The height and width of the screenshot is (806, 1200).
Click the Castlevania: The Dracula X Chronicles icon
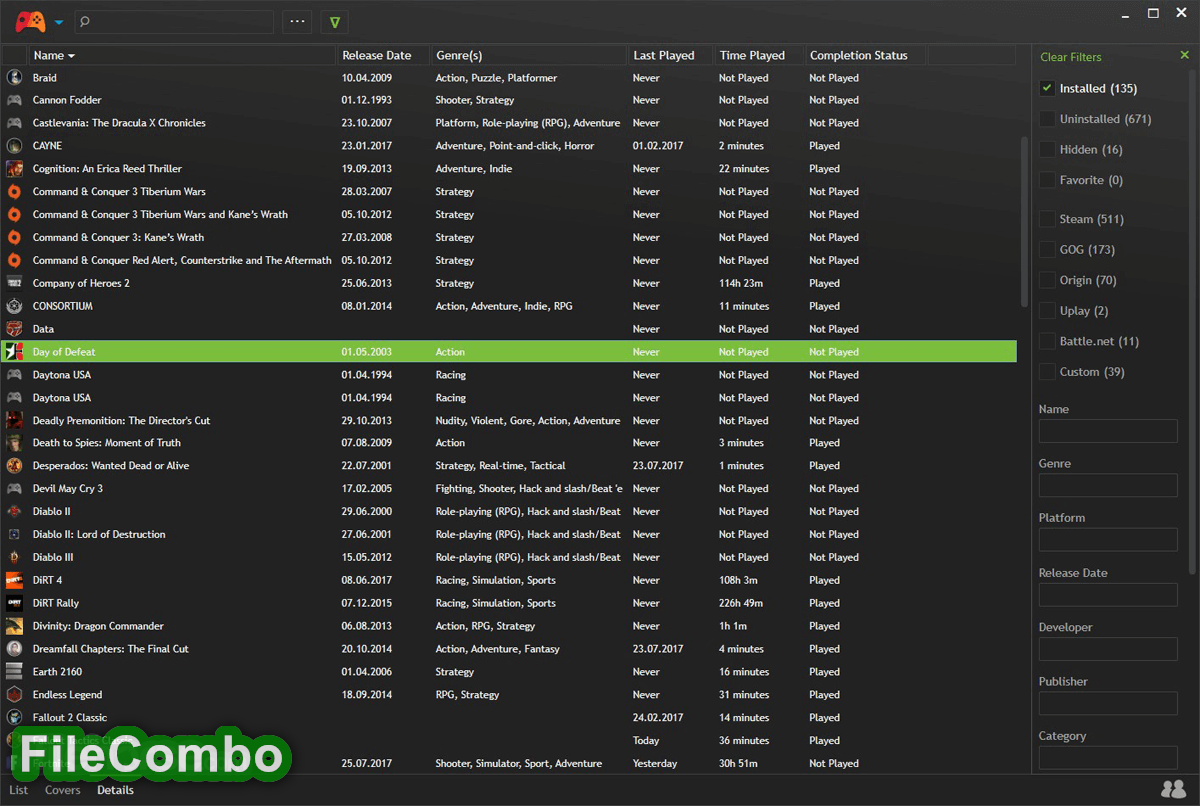[14, 123]
